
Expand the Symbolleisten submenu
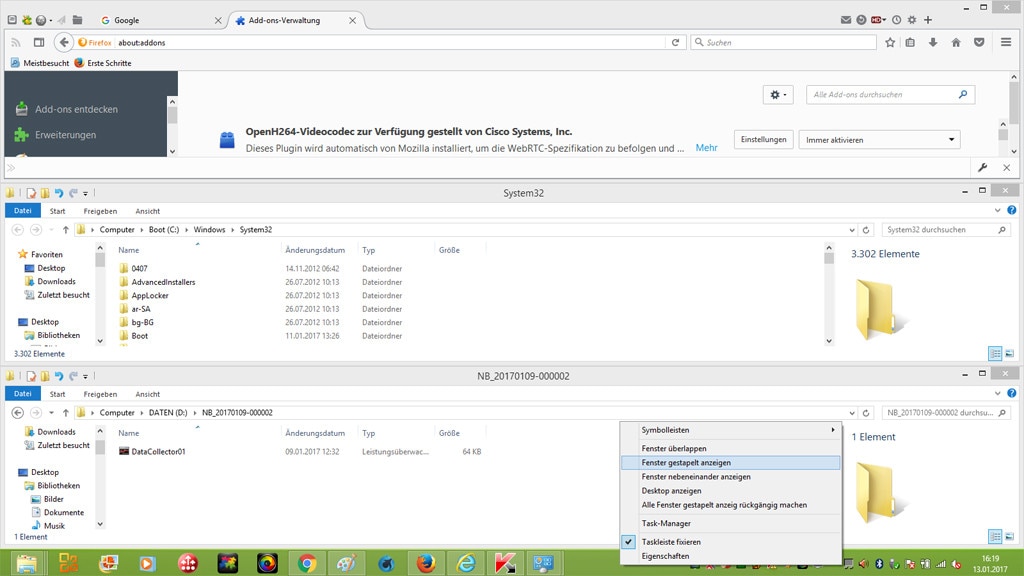click(731, 430)
